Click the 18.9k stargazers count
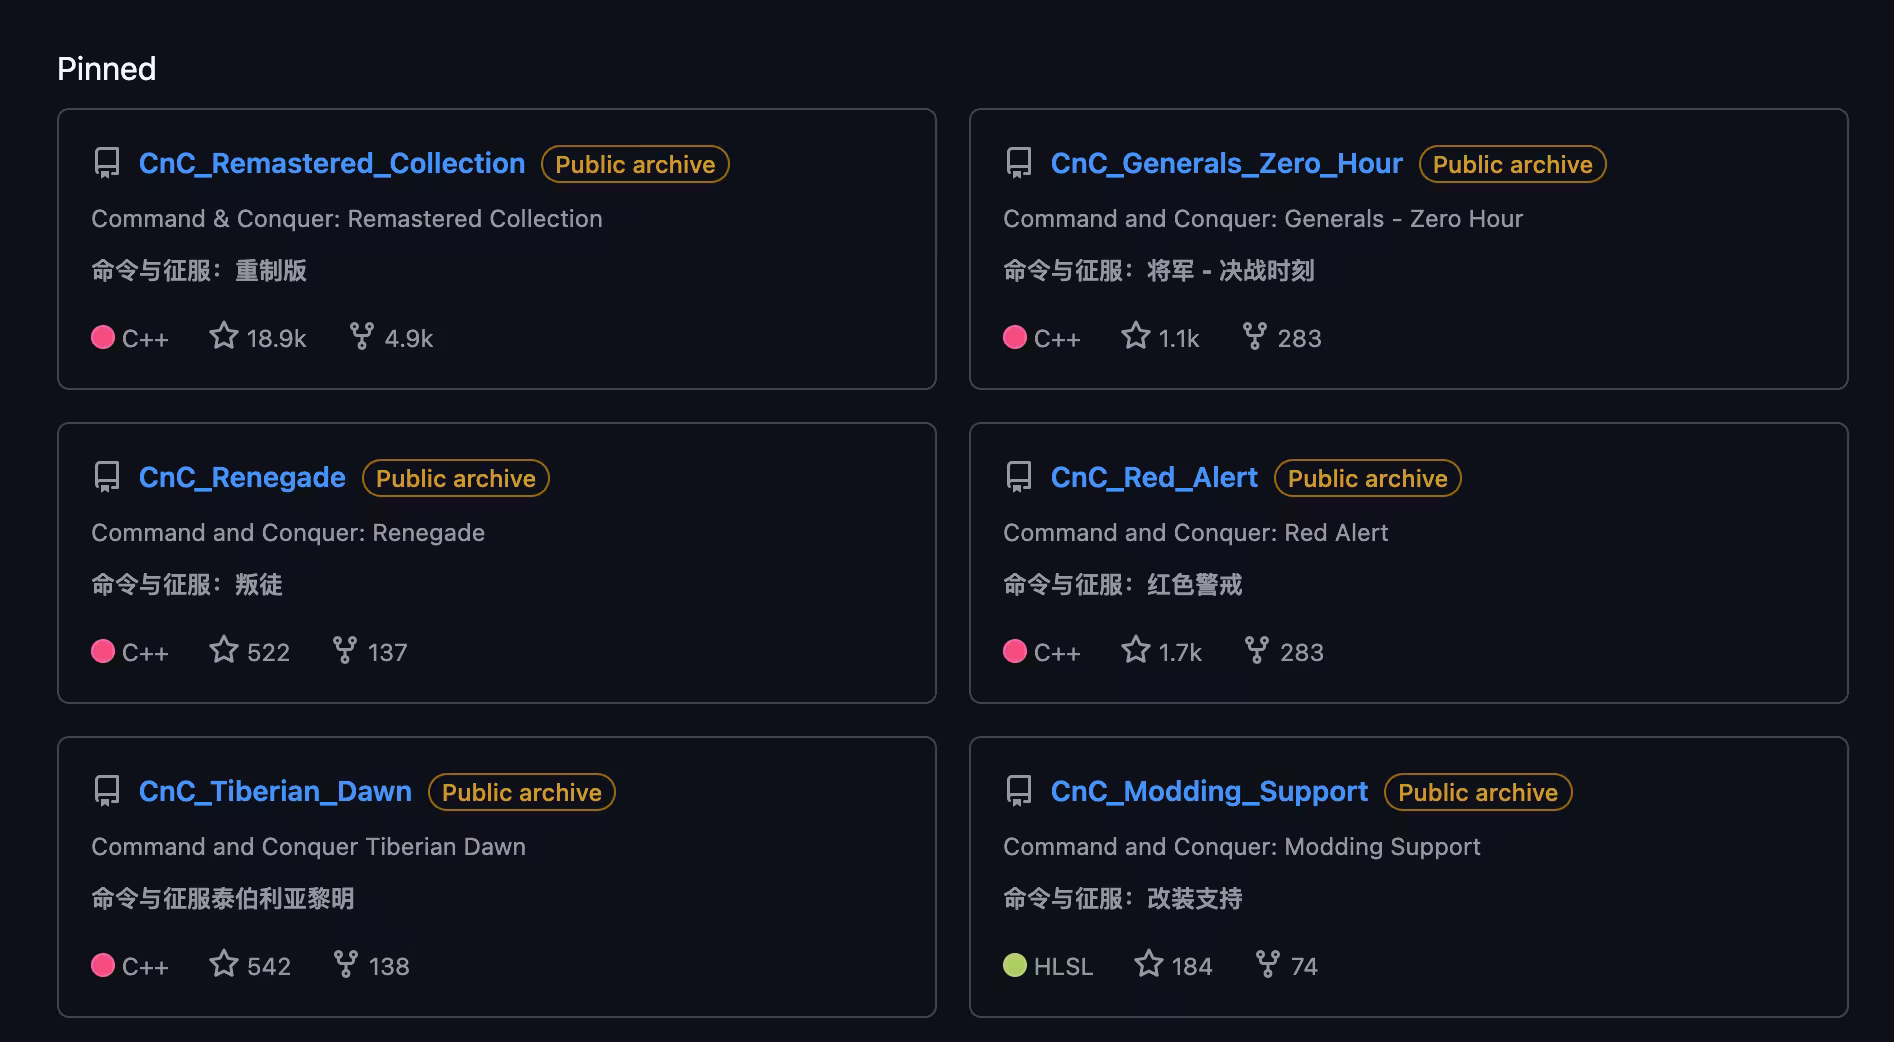 click(276, 339)
